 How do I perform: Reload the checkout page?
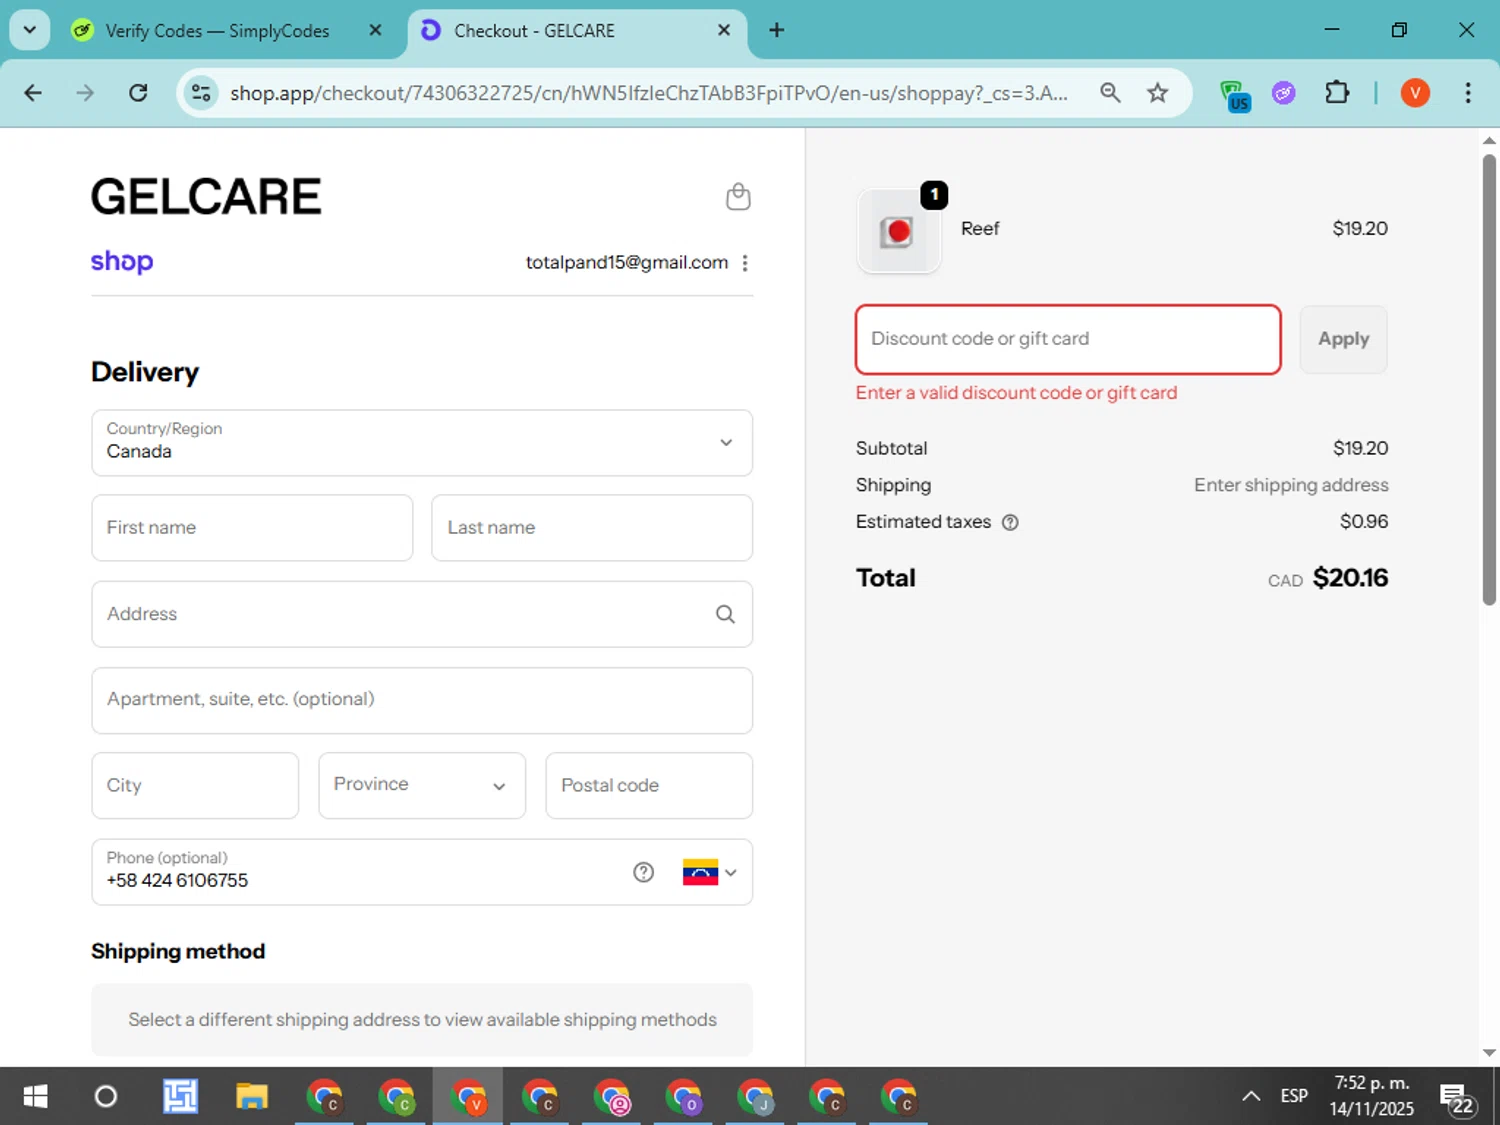pyautogui.click(x=138, y=93)
